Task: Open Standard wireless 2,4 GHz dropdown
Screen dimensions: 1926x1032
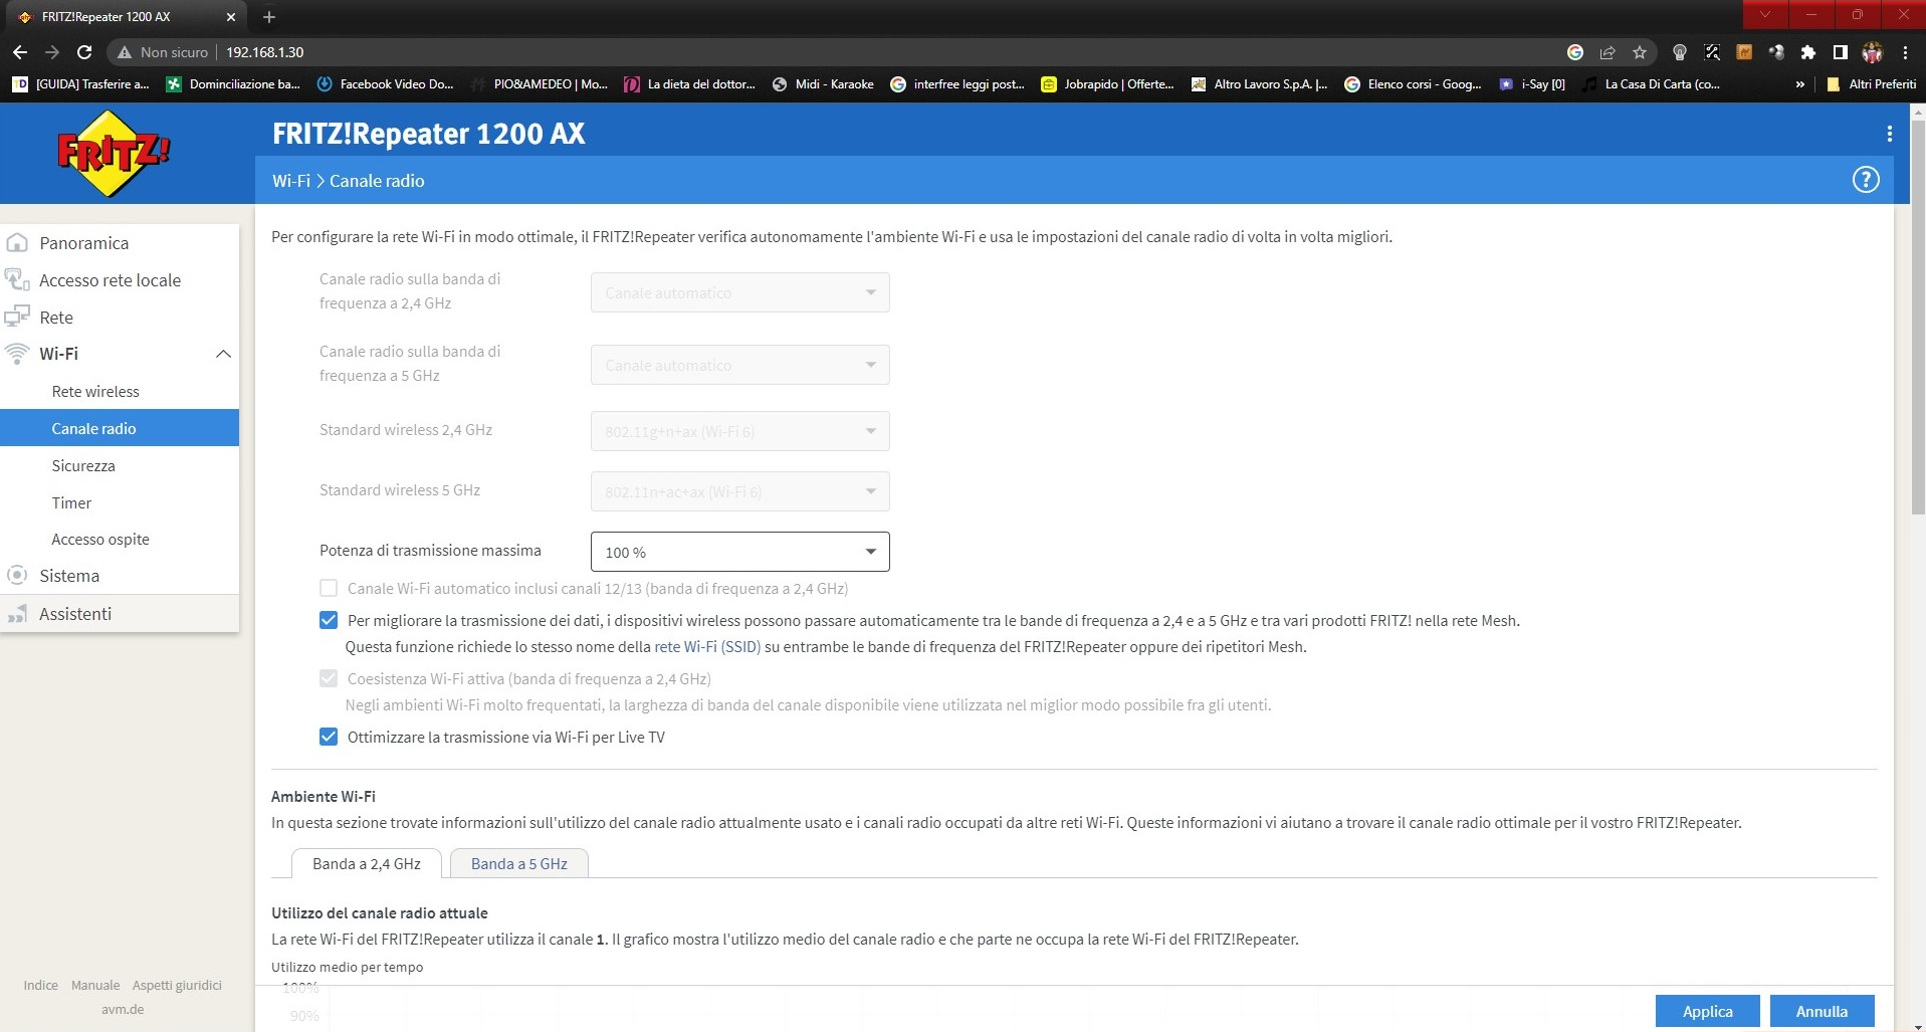Action: click(740, 431)
